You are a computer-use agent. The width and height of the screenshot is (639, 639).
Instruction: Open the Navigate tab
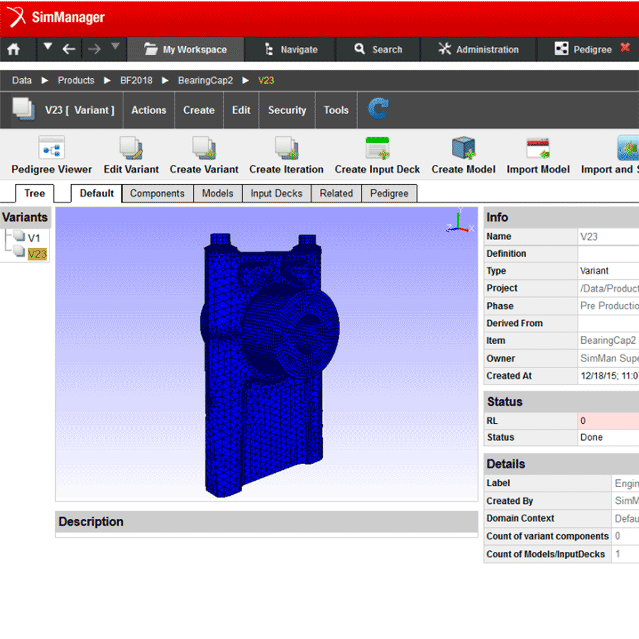coord(291,49)
